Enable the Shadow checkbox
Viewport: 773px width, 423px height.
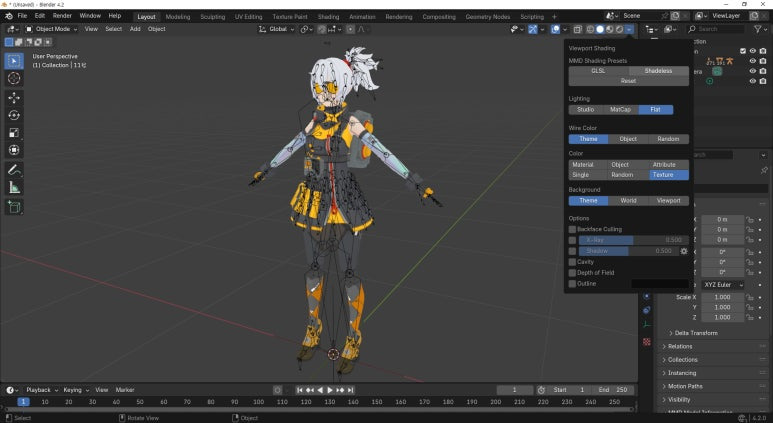point(572,251)
